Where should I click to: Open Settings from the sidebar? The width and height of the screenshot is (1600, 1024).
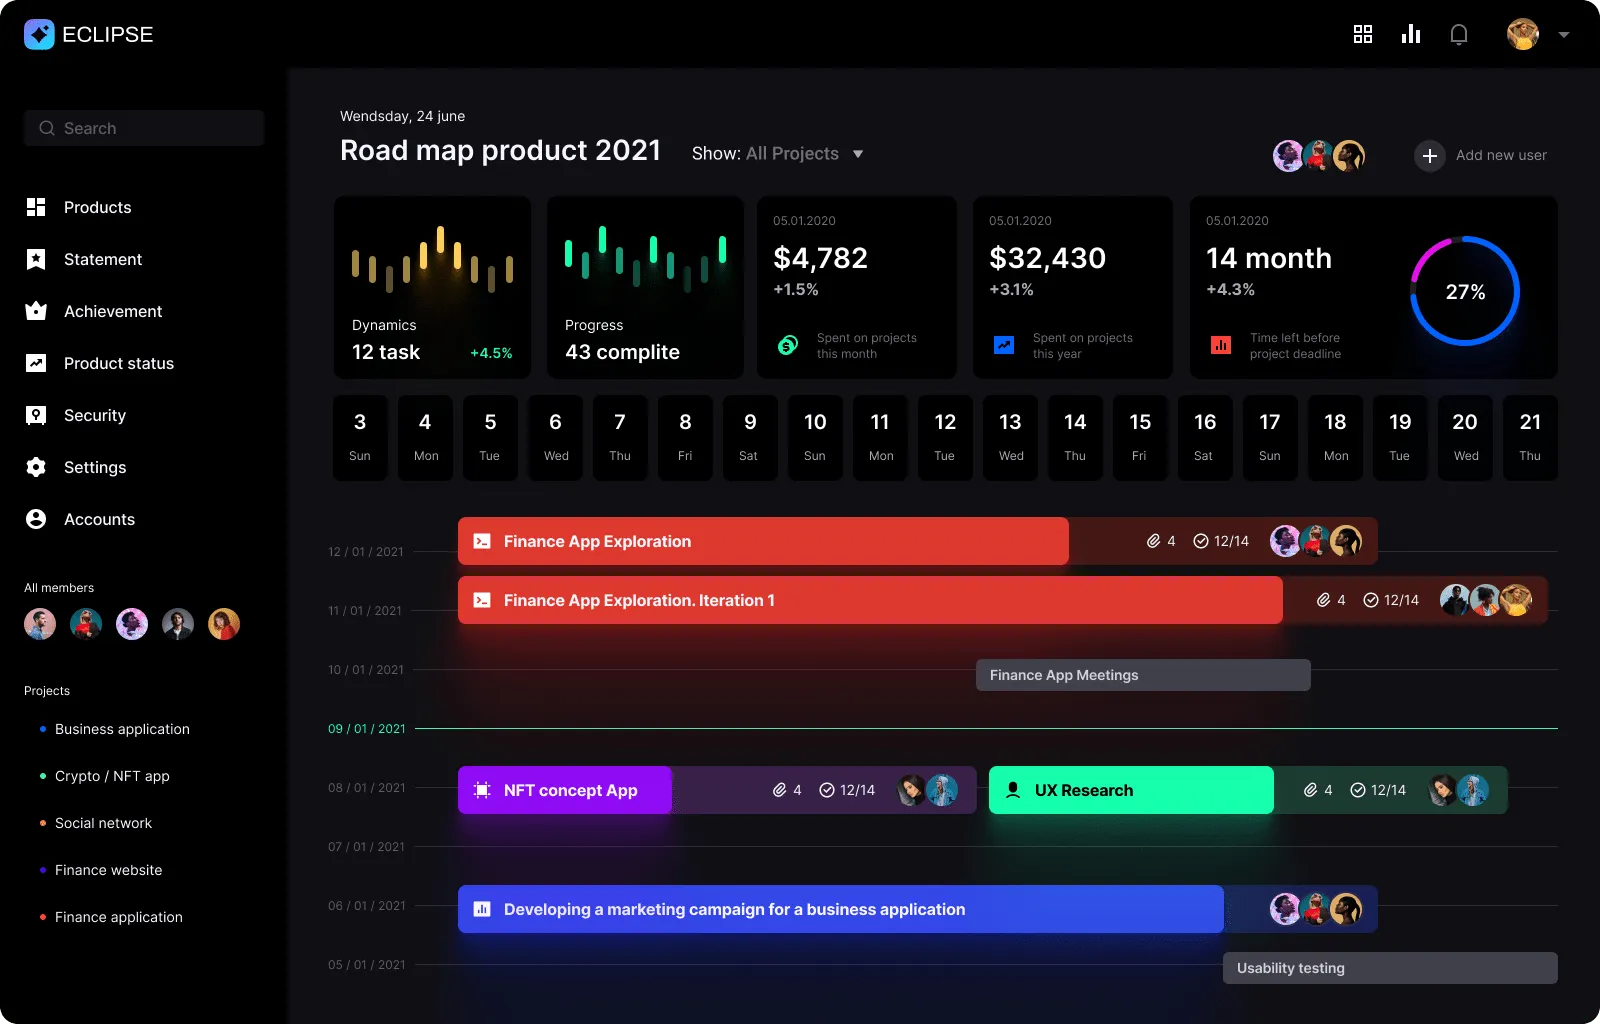(94, 467)
